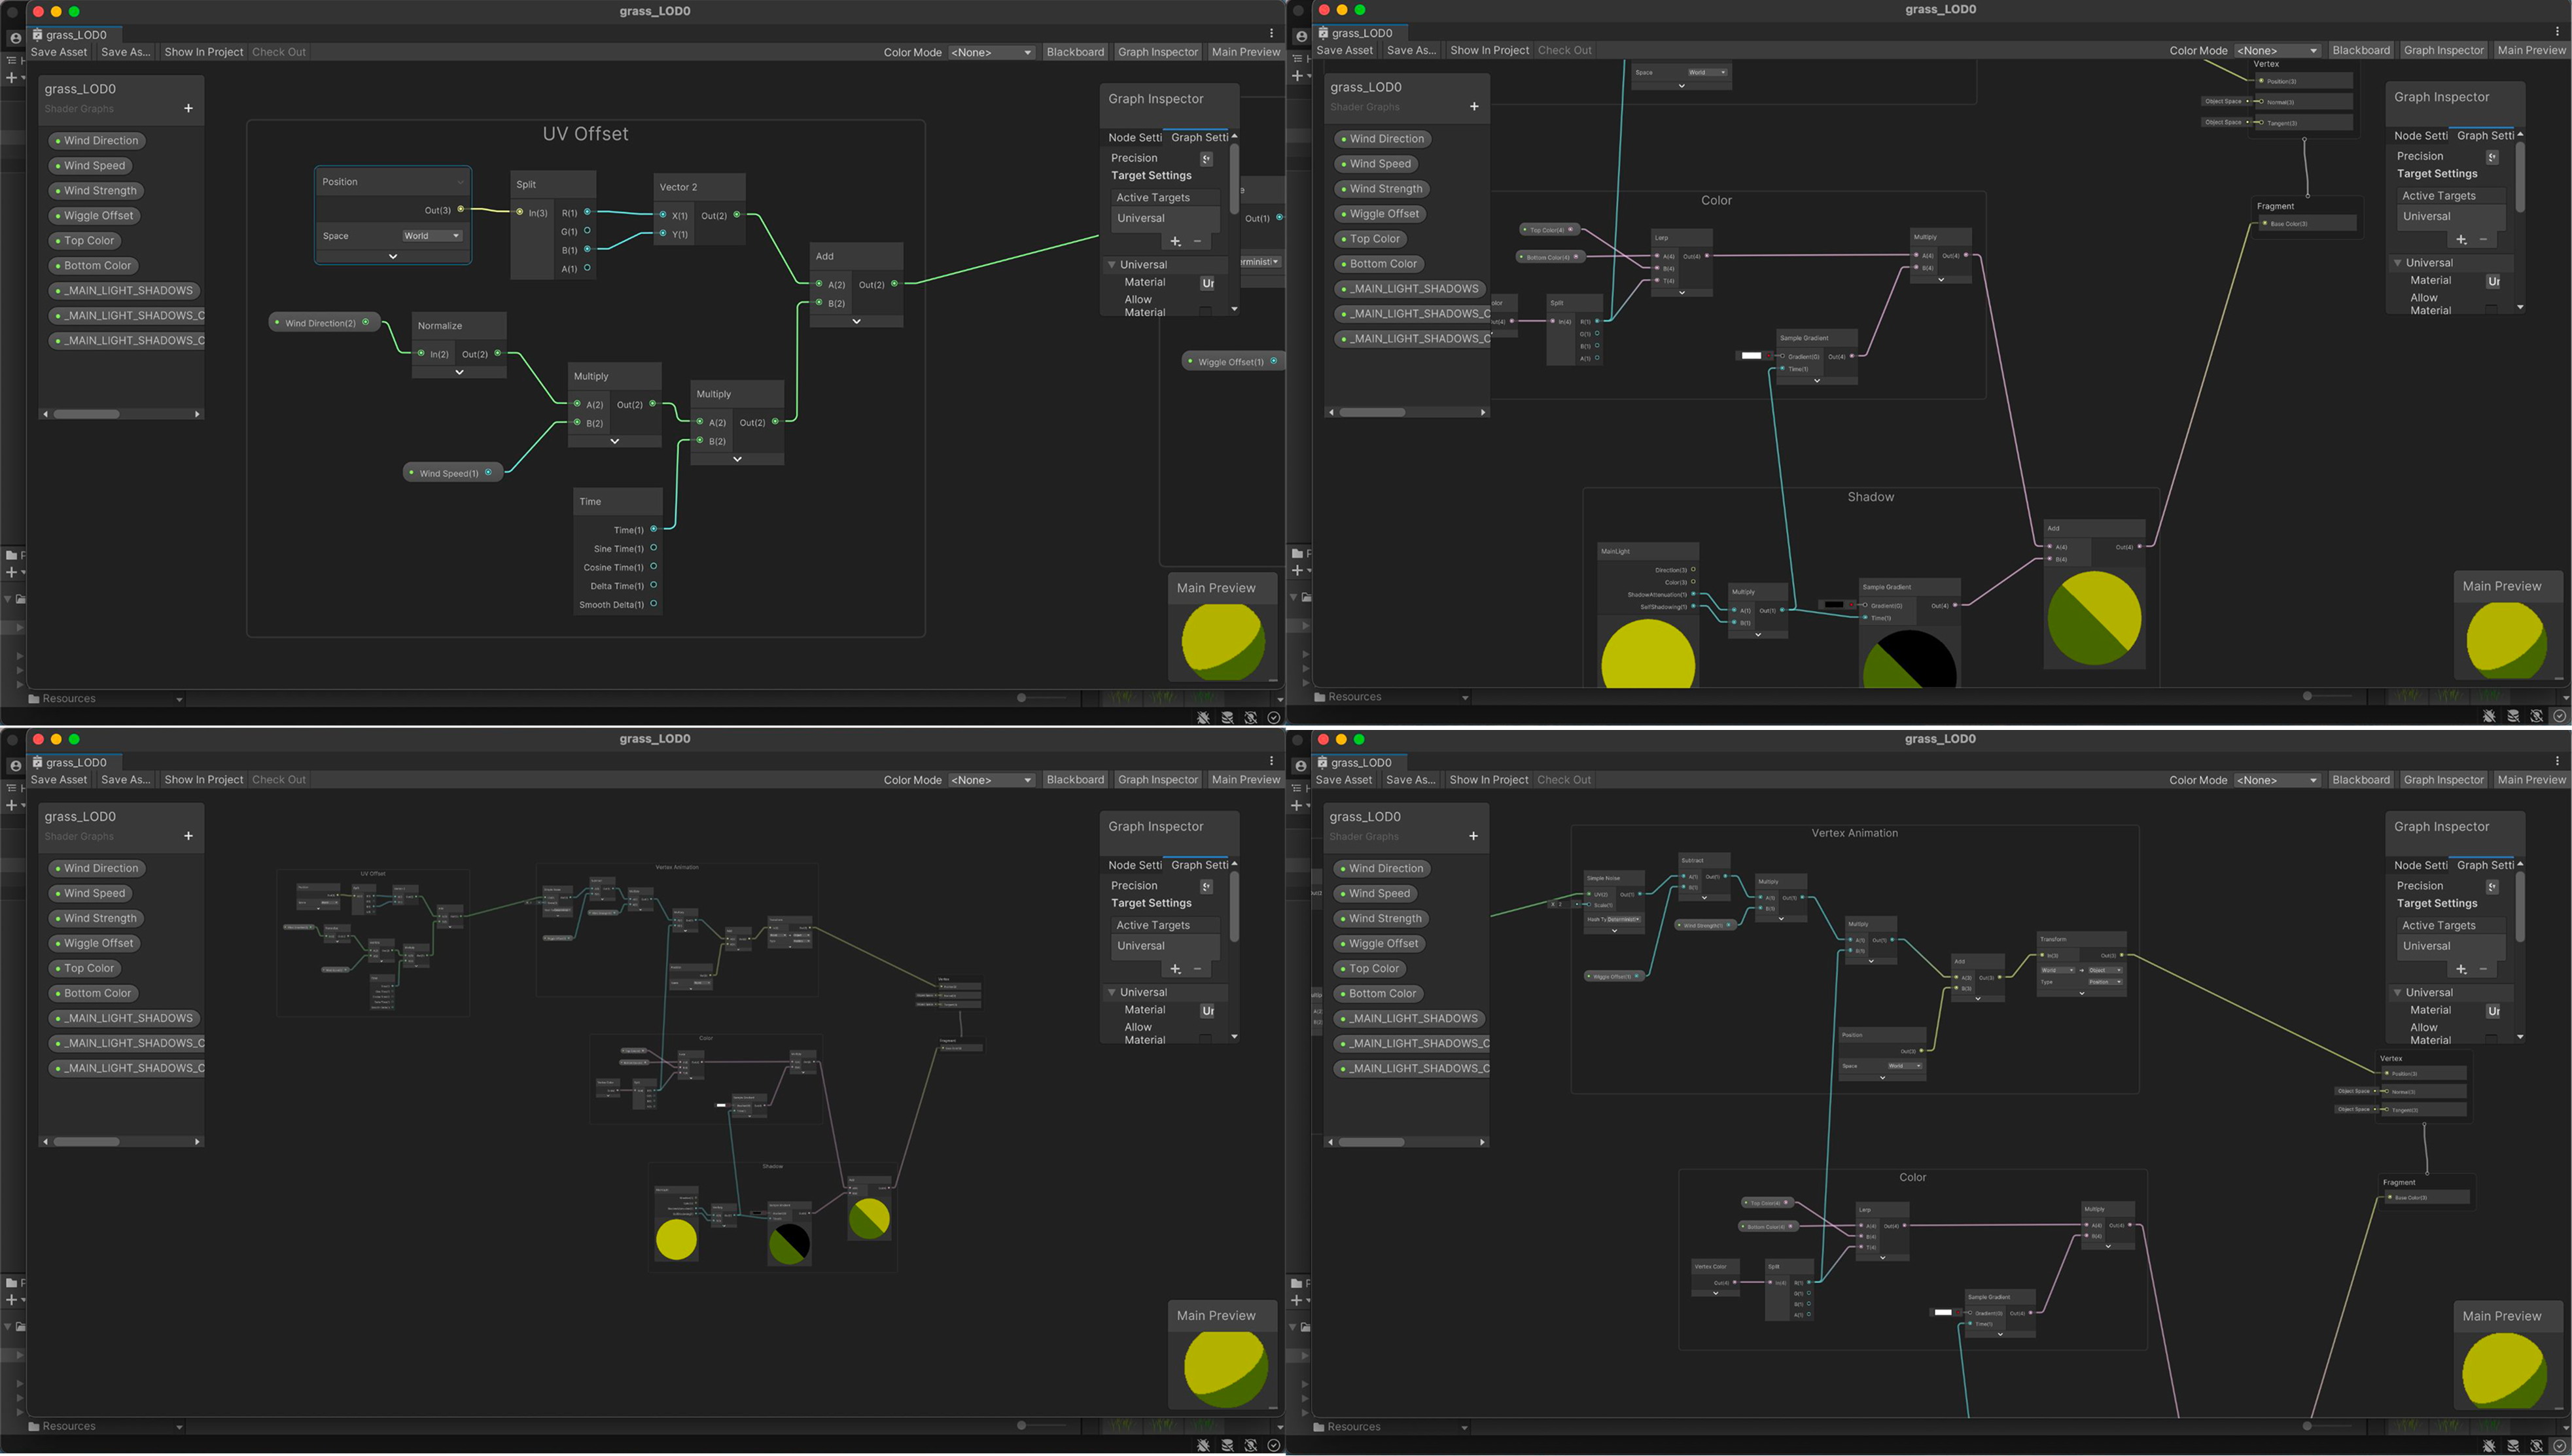Image resolution: width=2572 pixels, height=1456 pixels.
Task: Collapse the Normalize node using its chevron
Action: pyautogui.click(x=459, y=372)
